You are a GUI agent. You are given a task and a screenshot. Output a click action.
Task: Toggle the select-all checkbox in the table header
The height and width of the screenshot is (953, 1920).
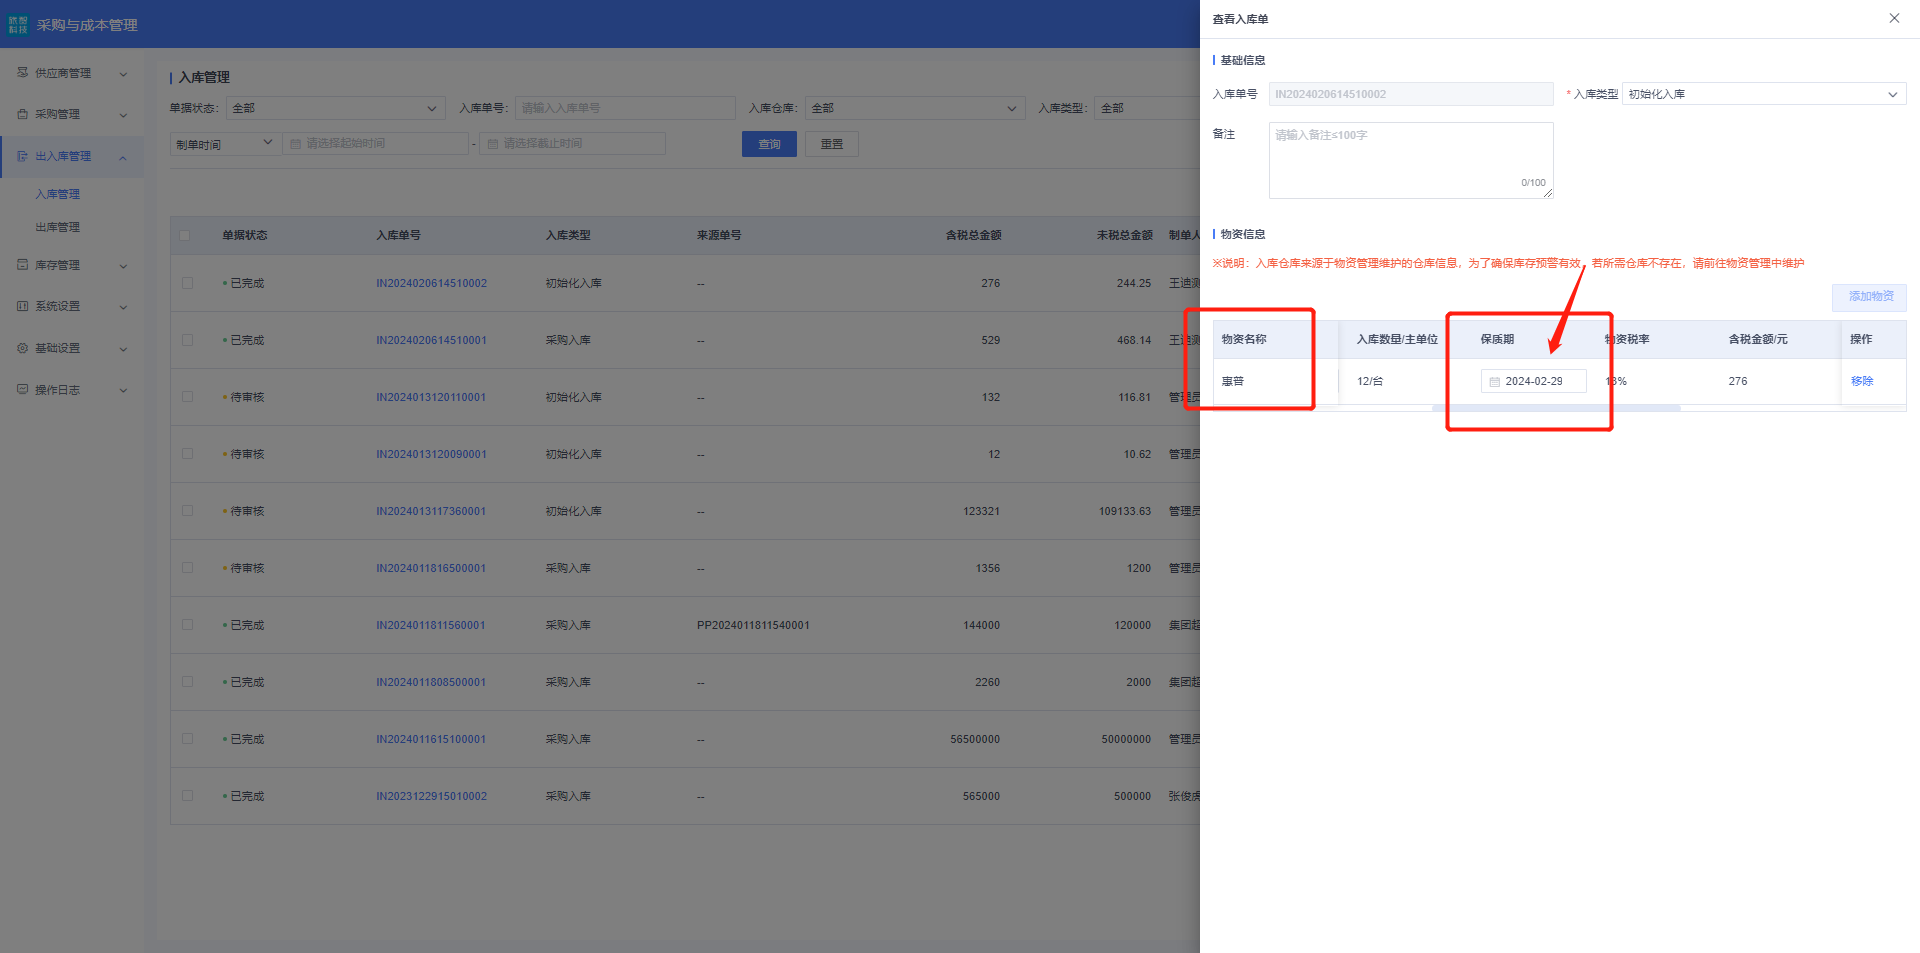184,236
